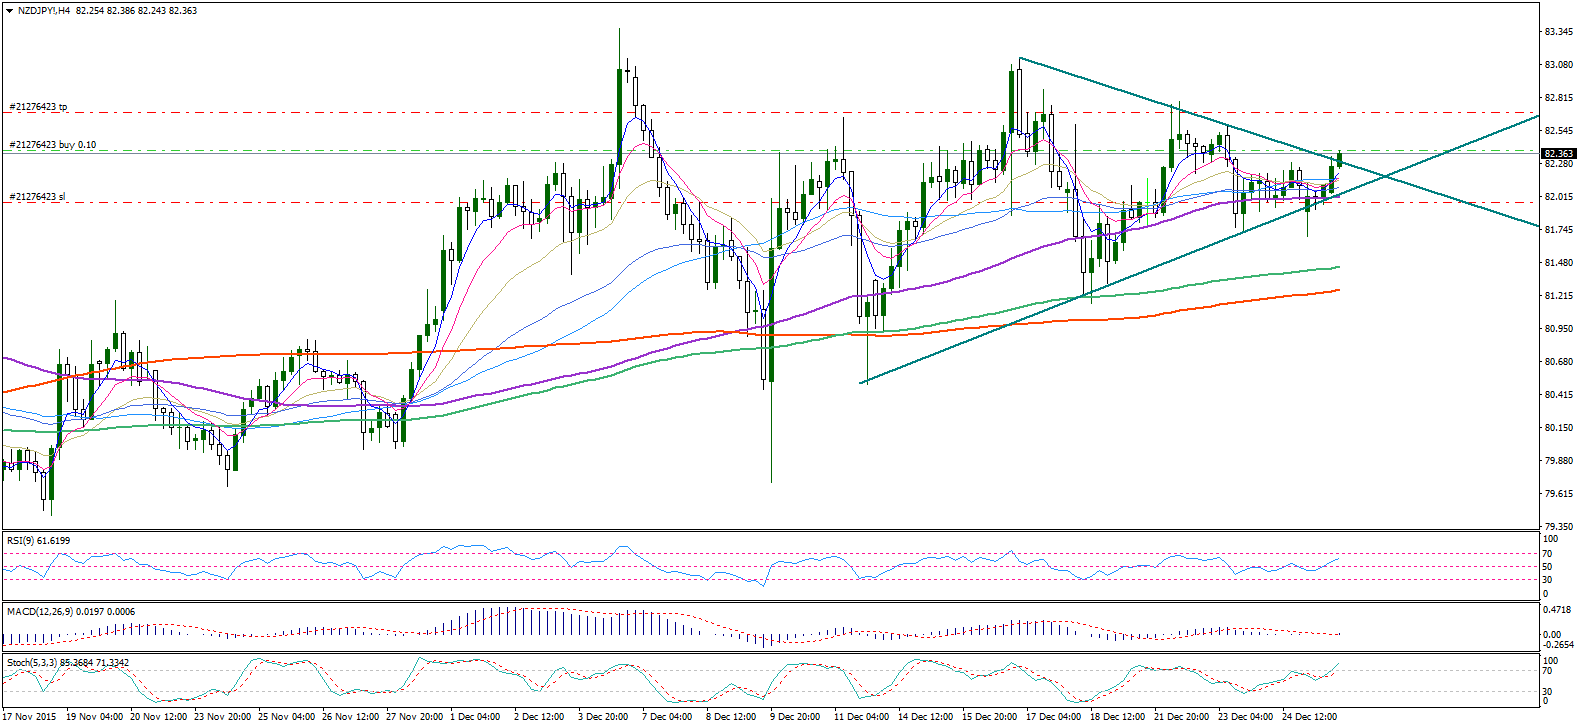Click price axis label 82.815
This screenshot has height=728, width=1579.
pyautogui.click(x=1557, y=98)
